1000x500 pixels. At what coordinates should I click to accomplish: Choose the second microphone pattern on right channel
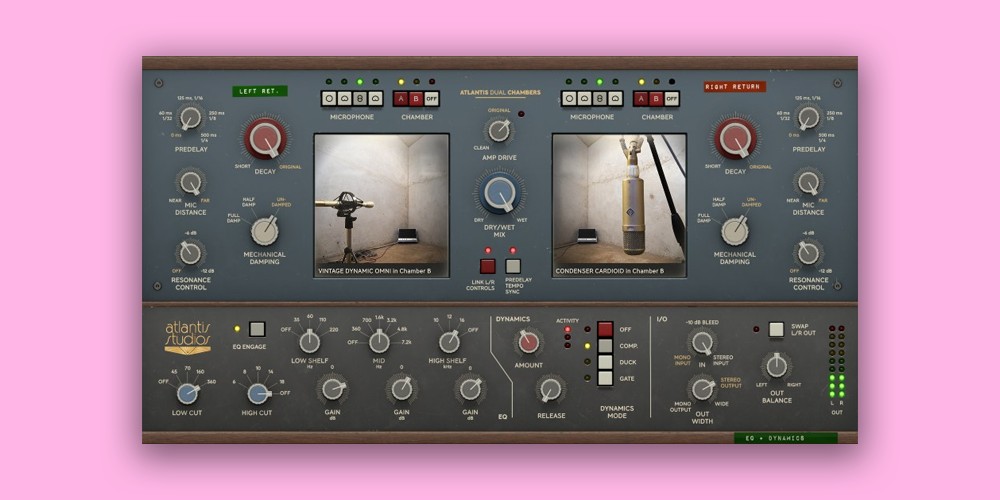tap(585, 98)
